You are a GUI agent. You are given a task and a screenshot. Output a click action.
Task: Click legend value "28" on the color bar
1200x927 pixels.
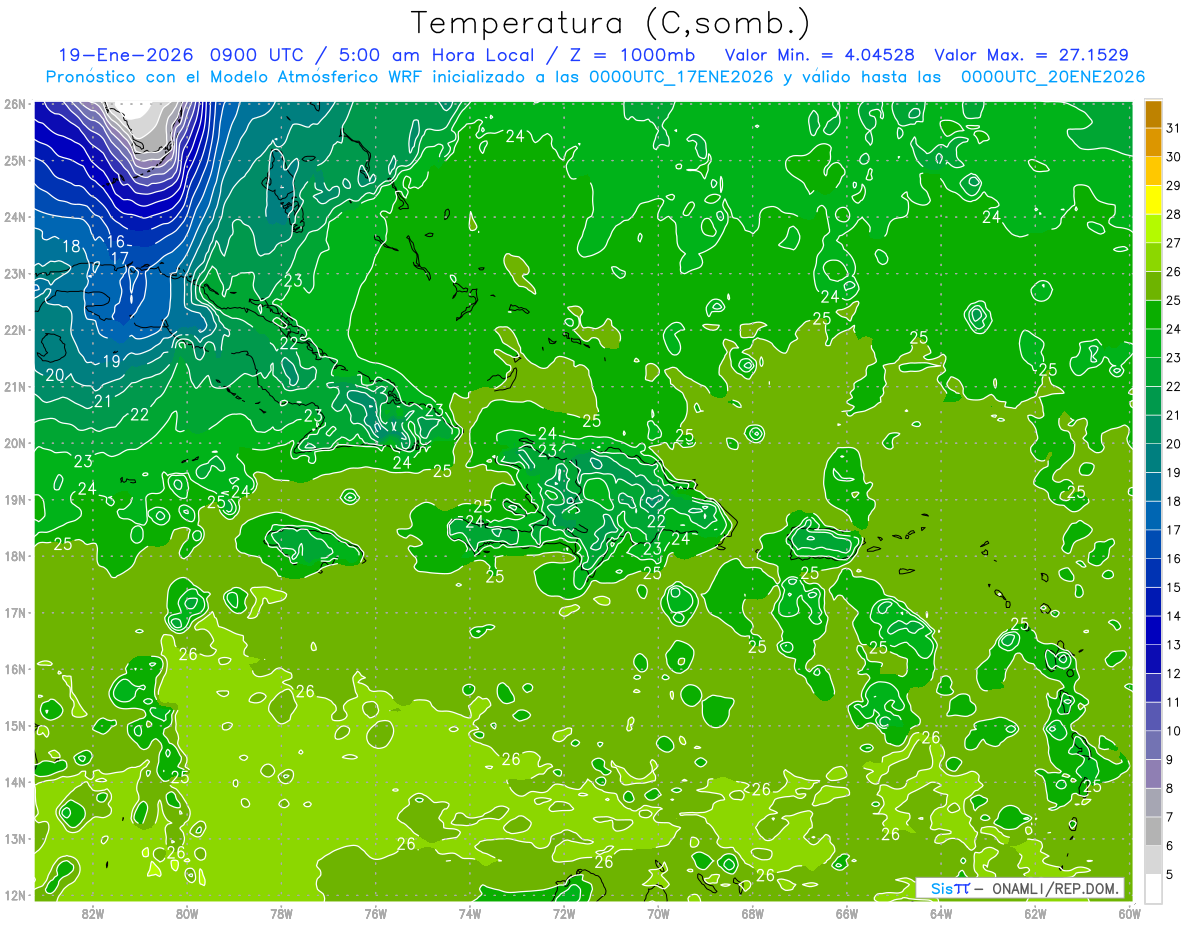pos(1173,215)
